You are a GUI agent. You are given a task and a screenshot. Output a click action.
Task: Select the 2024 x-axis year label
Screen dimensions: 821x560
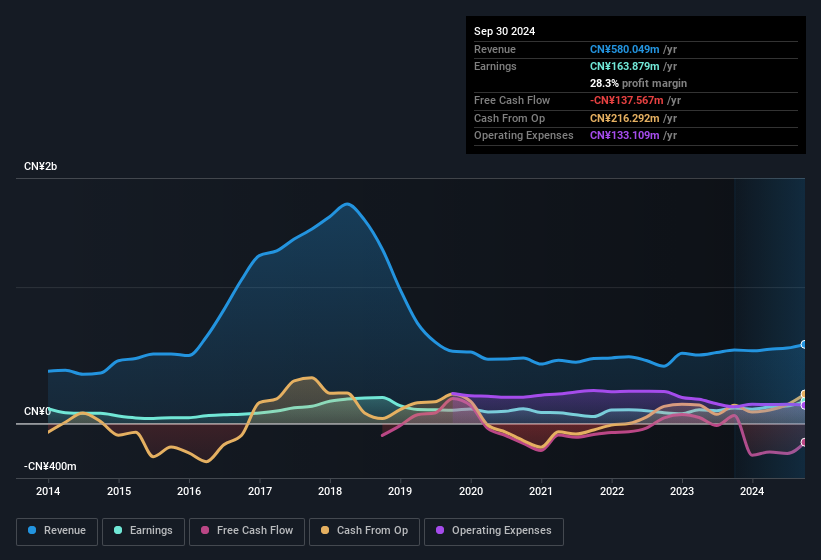(x=752, y=491)
